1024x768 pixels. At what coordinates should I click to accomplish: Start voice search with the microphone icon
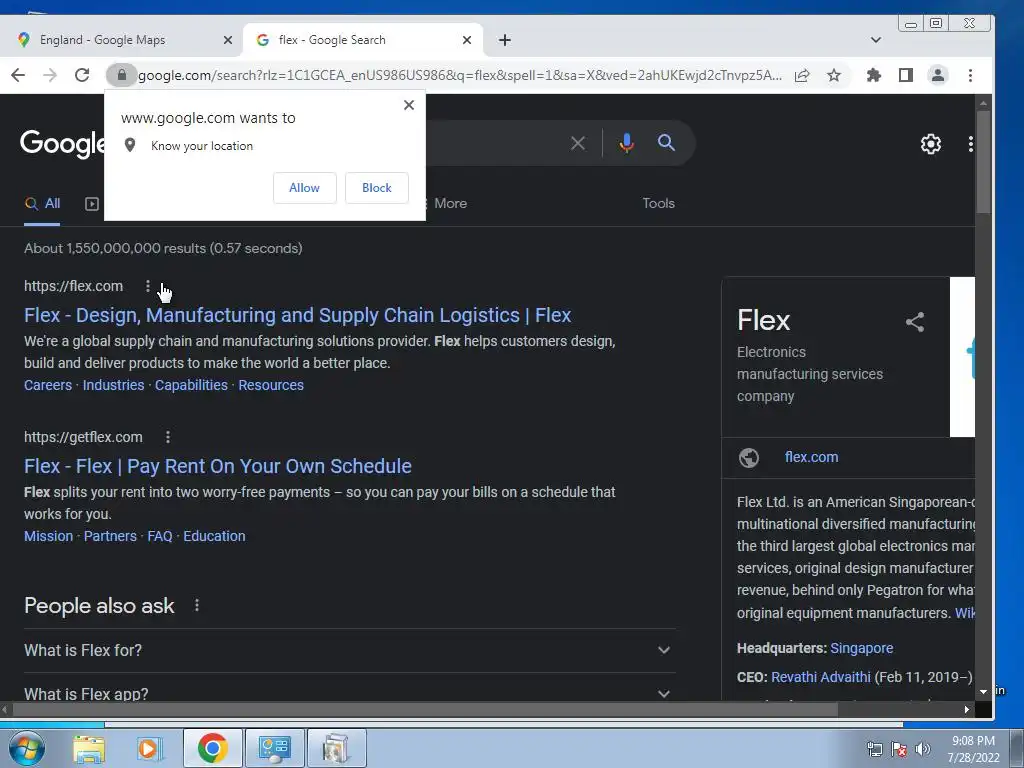626,143
